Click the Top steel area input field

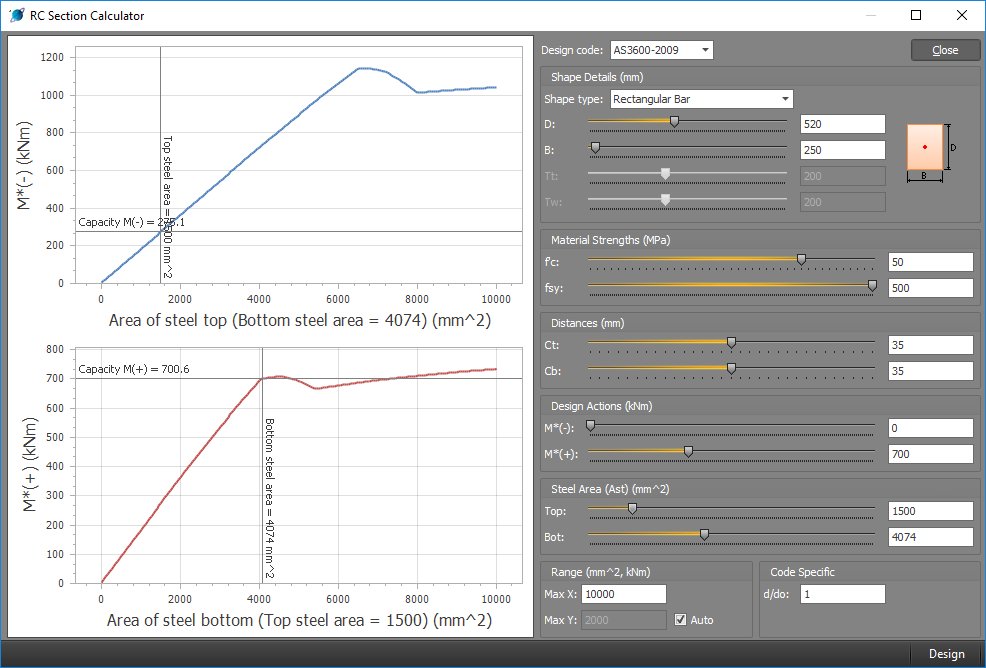click(x=930, y=511)
